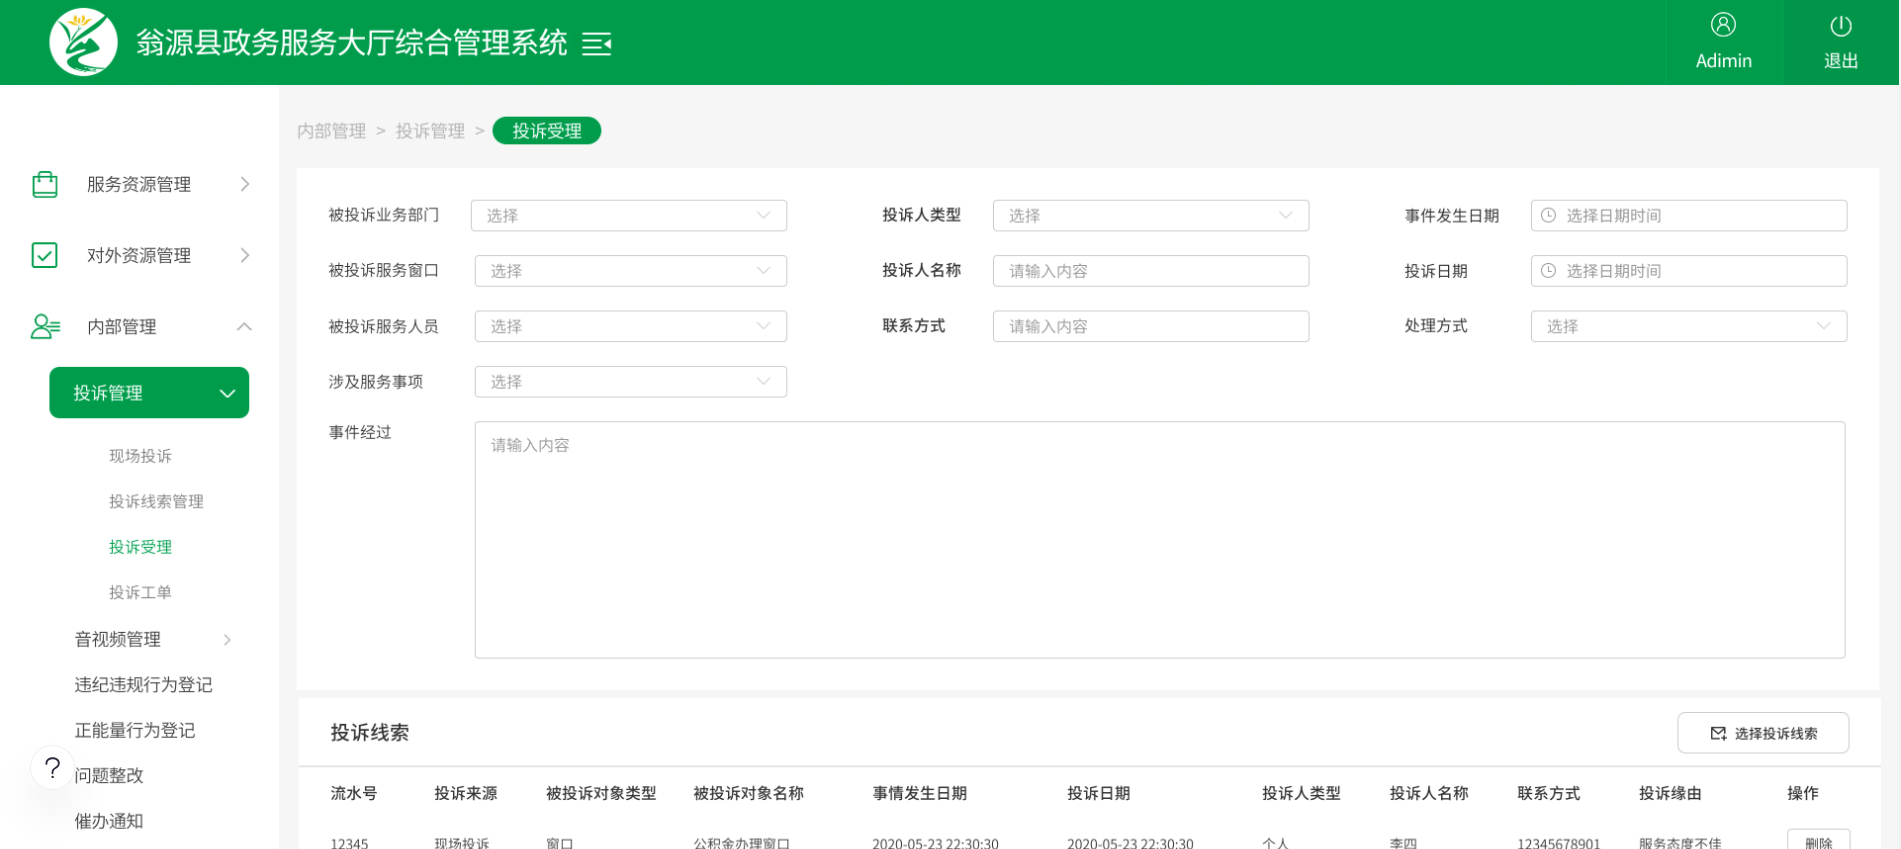Click 12345678901 phone number cell
The image size is (1901, 849).
click(1558, 842)
